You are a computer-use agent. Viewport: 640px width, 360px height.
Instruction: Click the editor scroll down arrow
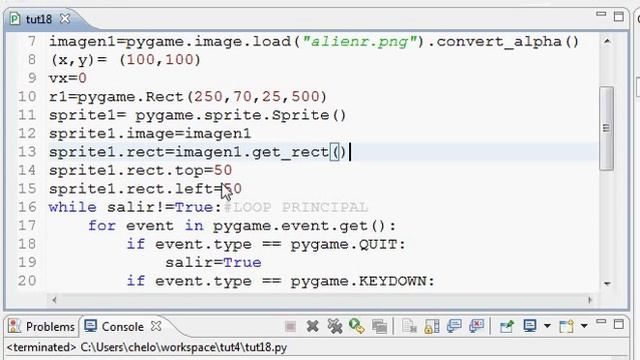tap(607, 283)
